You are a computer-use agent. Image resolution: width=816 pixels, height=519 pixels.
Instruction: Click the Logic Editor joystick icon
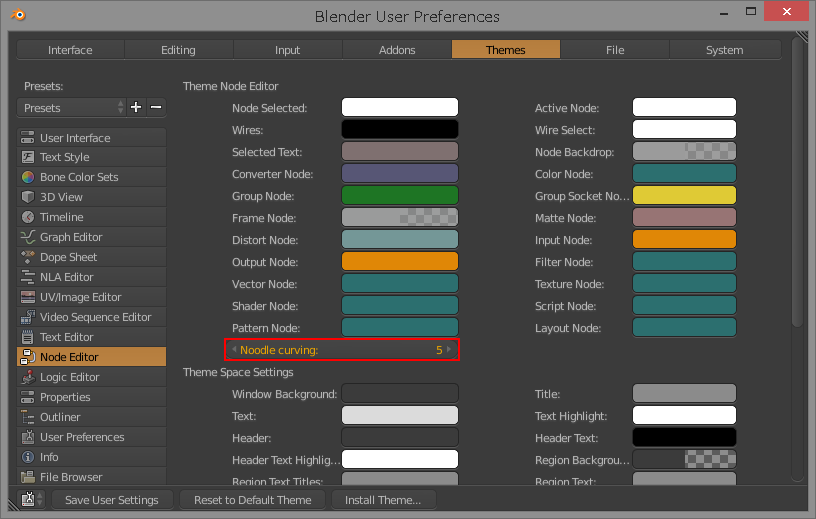click(28, 377)
